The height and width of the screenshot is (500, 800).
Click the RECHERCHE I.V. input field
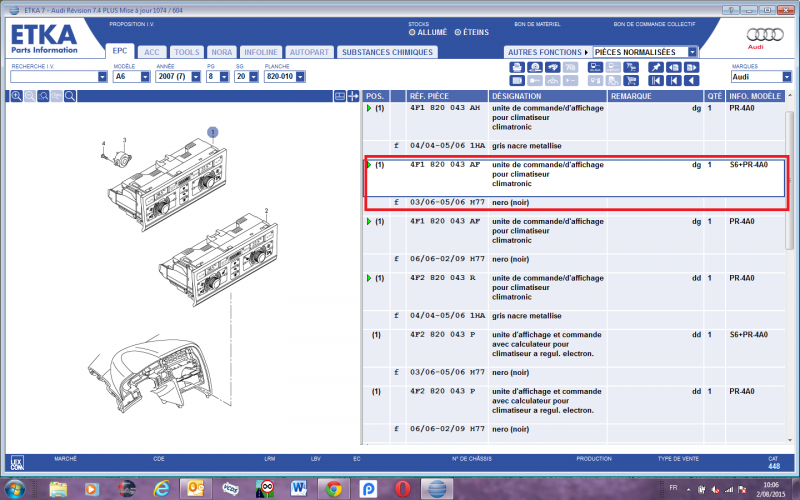54,77
